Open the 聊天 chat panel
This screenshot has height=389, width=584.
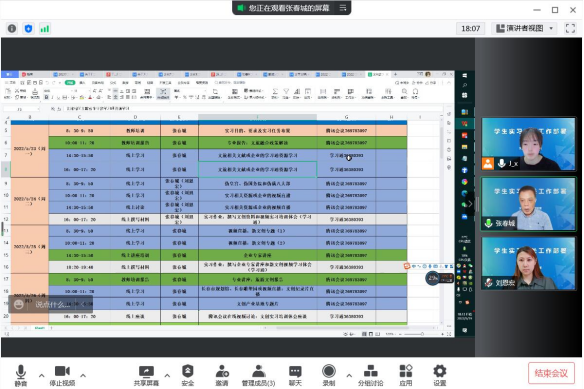click(295, 376)
